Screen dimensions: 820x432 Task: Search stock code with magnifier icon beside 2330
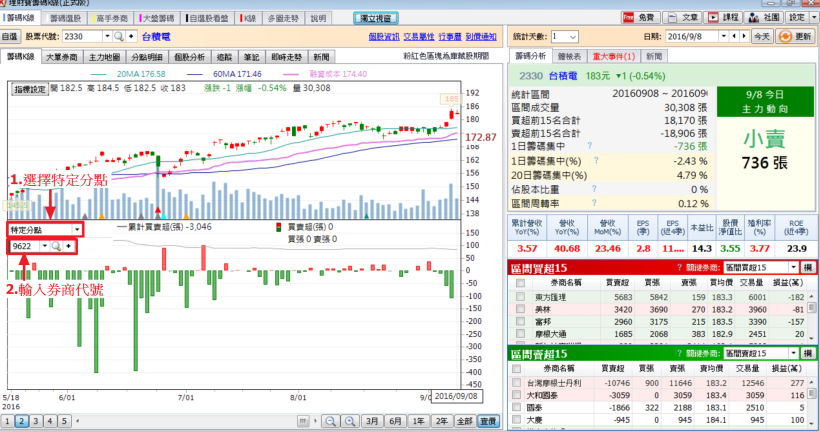coord(119,37)
